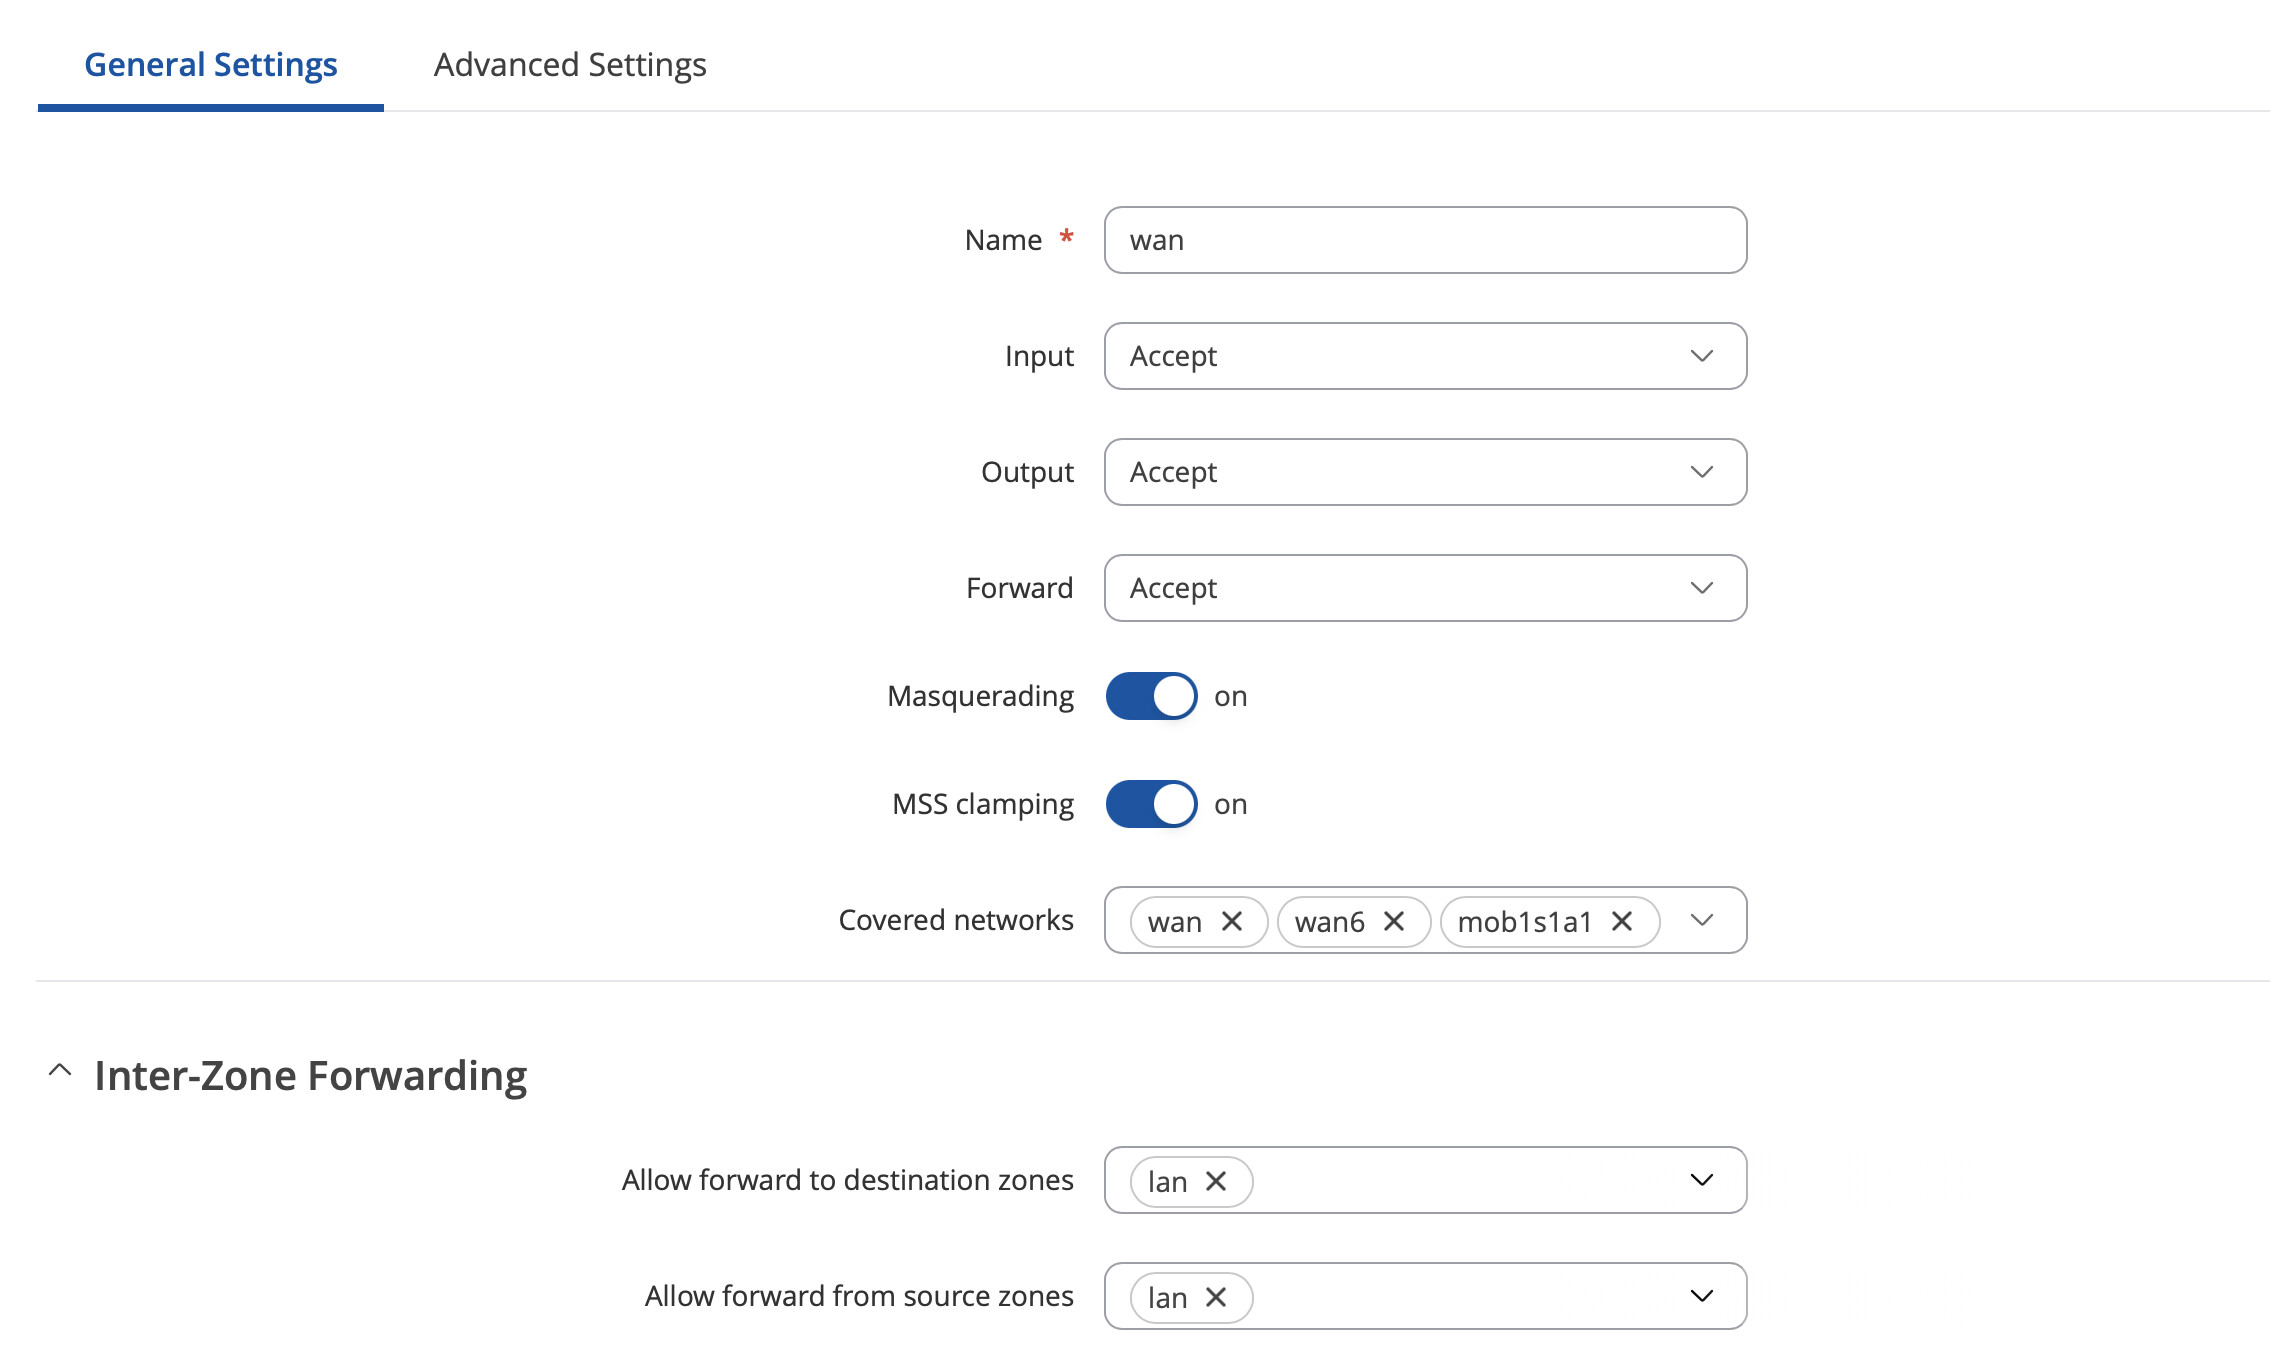Open the destination zones dropdown chevron
Image resolution: width=2270 pixels, height=1352 pixels.
click(1702, 1180)
